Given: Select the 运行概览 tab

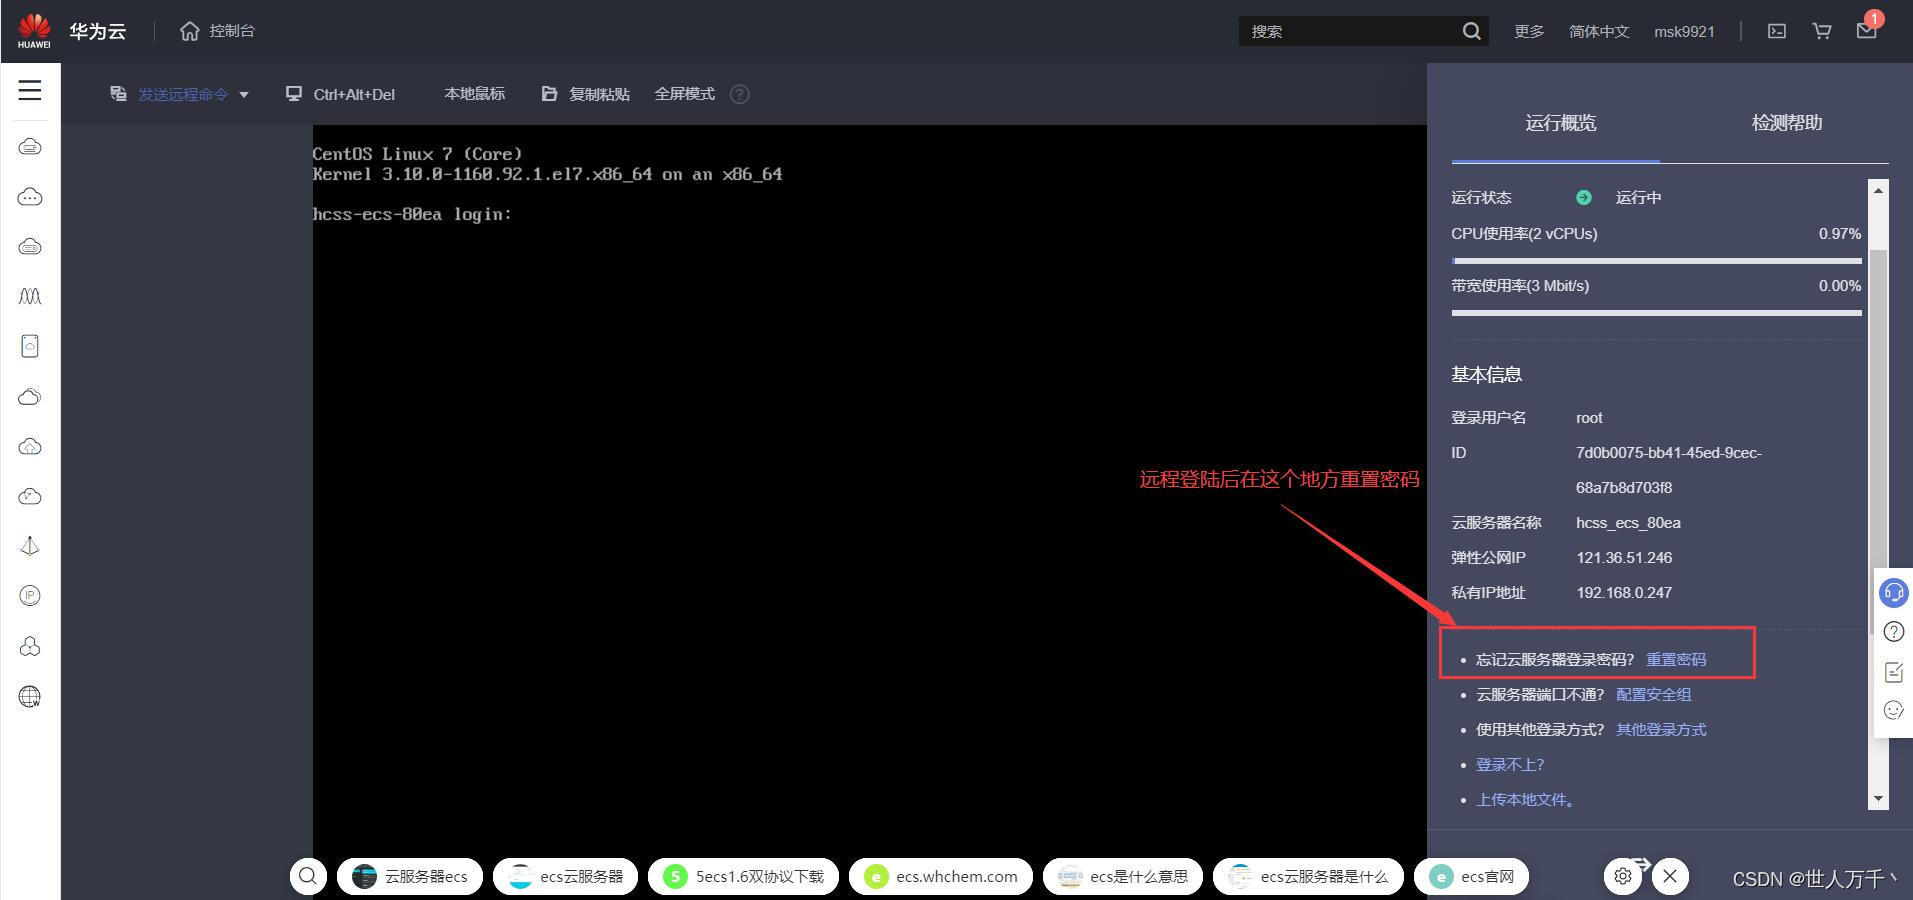Looking at the screenshot, I should tap(1560, 123).
